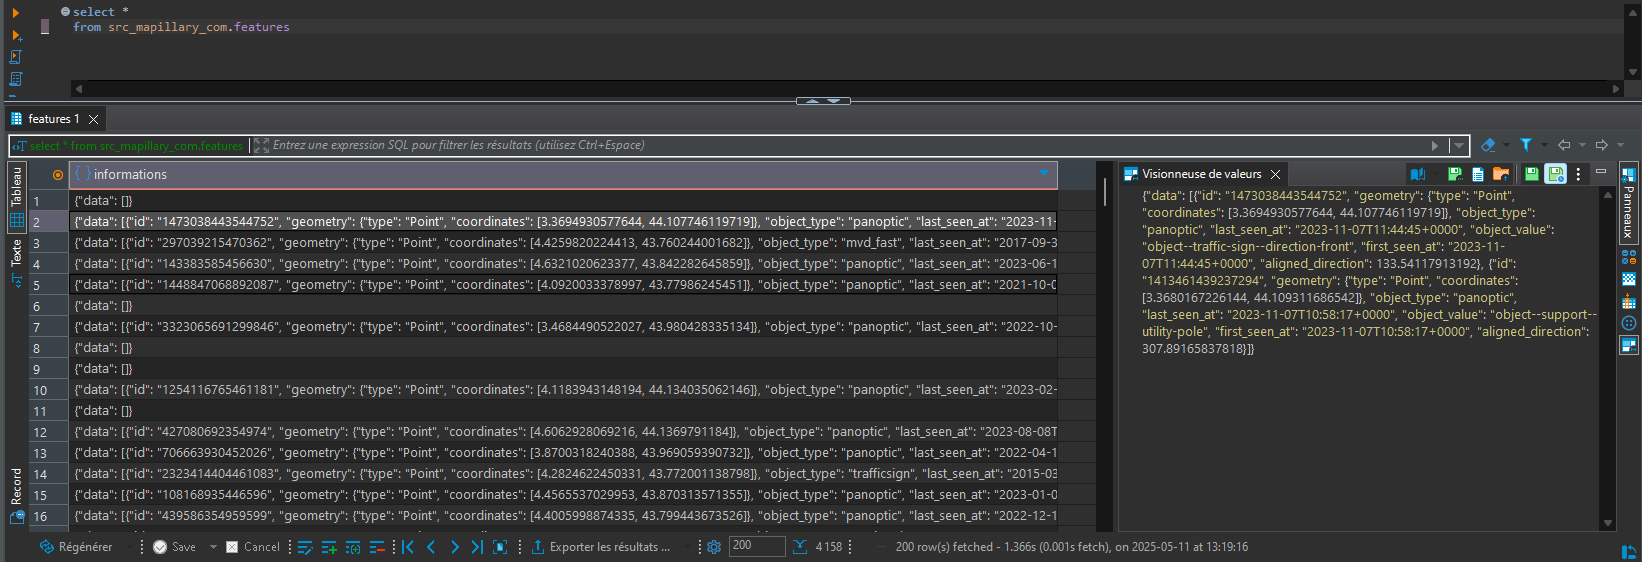Click the Régénérer refresh button
Screen dimensions: 1642x562
tap(76, 547)
